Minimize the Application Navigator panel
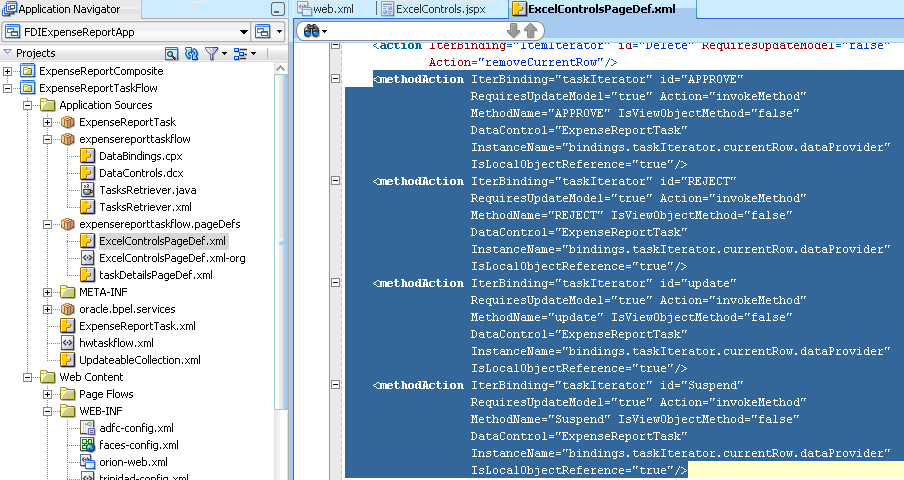Image resolution: width=904 pixels, height=480 pixels. pyautogui.click(x=278, y=9)
